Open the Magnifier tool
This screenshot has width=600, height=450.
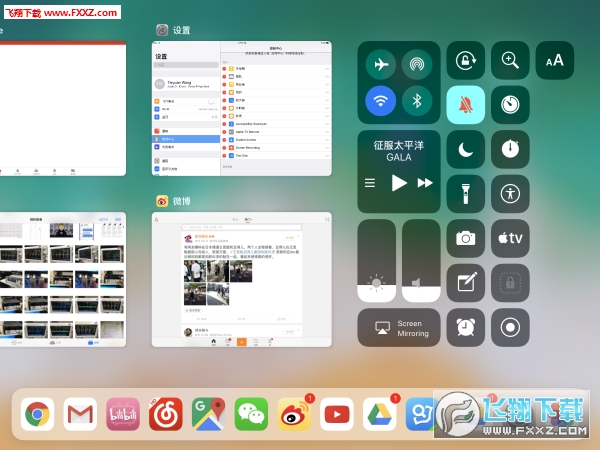pyautogui.click(x=510, y=60)
